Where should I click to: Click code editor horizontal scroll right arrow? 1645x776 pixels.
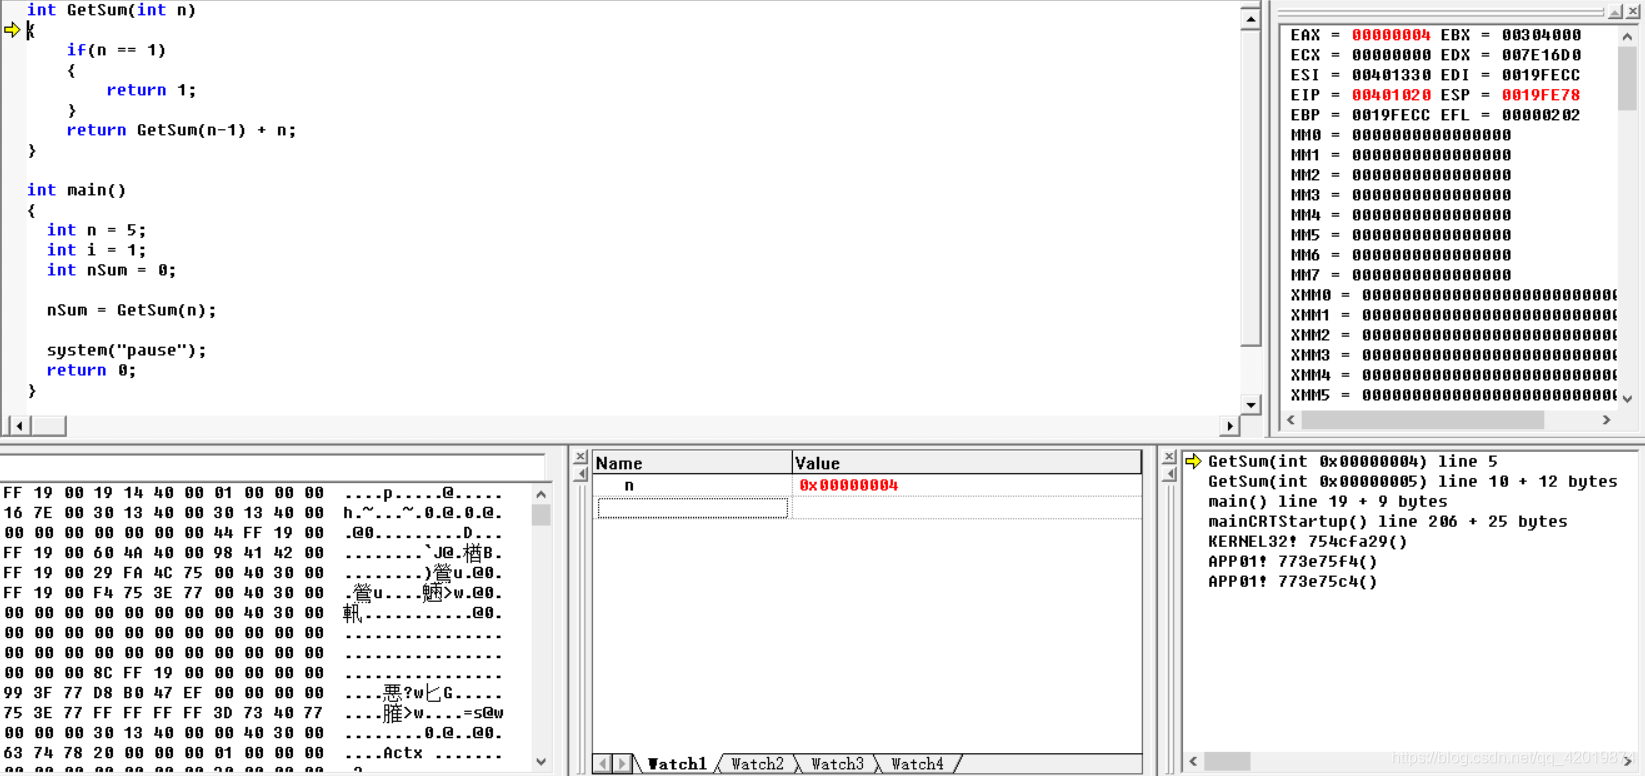[1229, 426]
